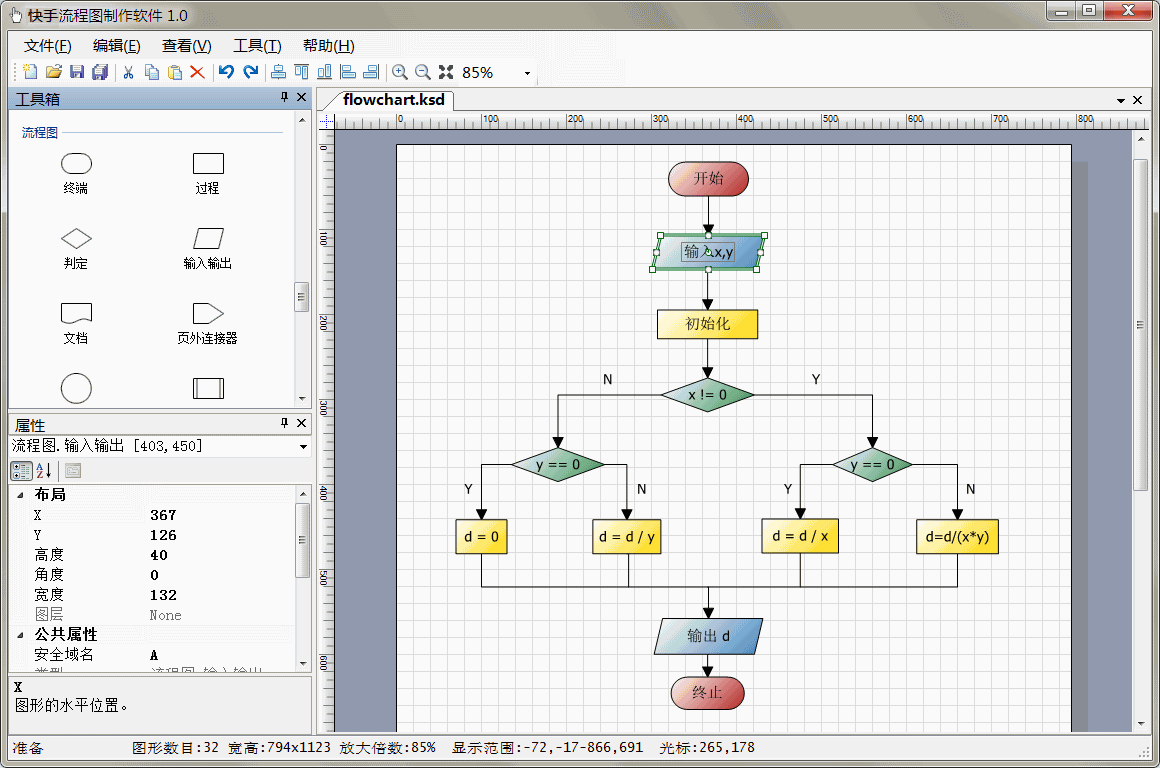Cut the selected shape with scissors icon
This screenshot has width=1160, height=768.
pos(128,72)
